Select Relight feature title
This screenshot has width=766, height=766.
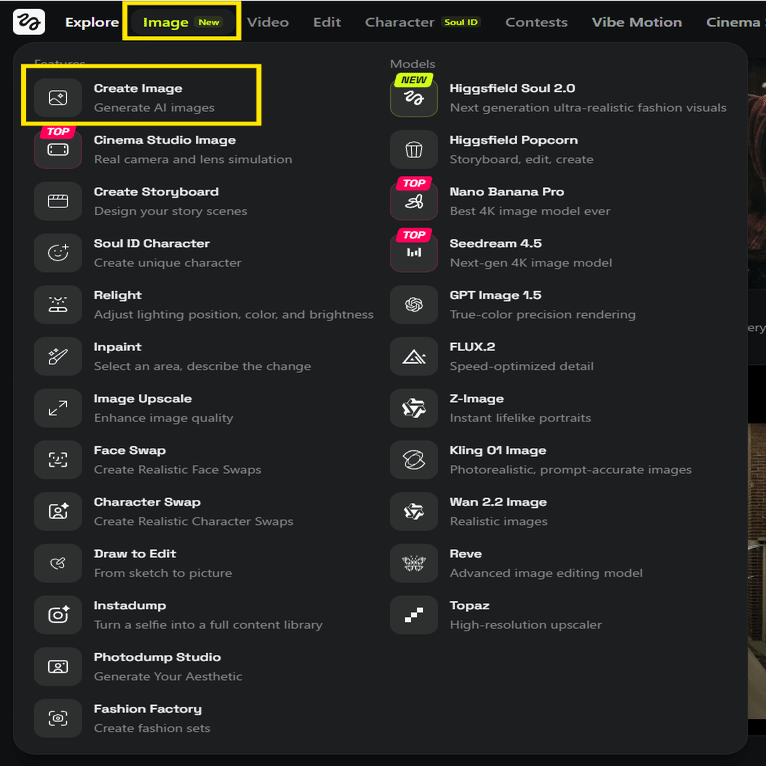[118, 296]
